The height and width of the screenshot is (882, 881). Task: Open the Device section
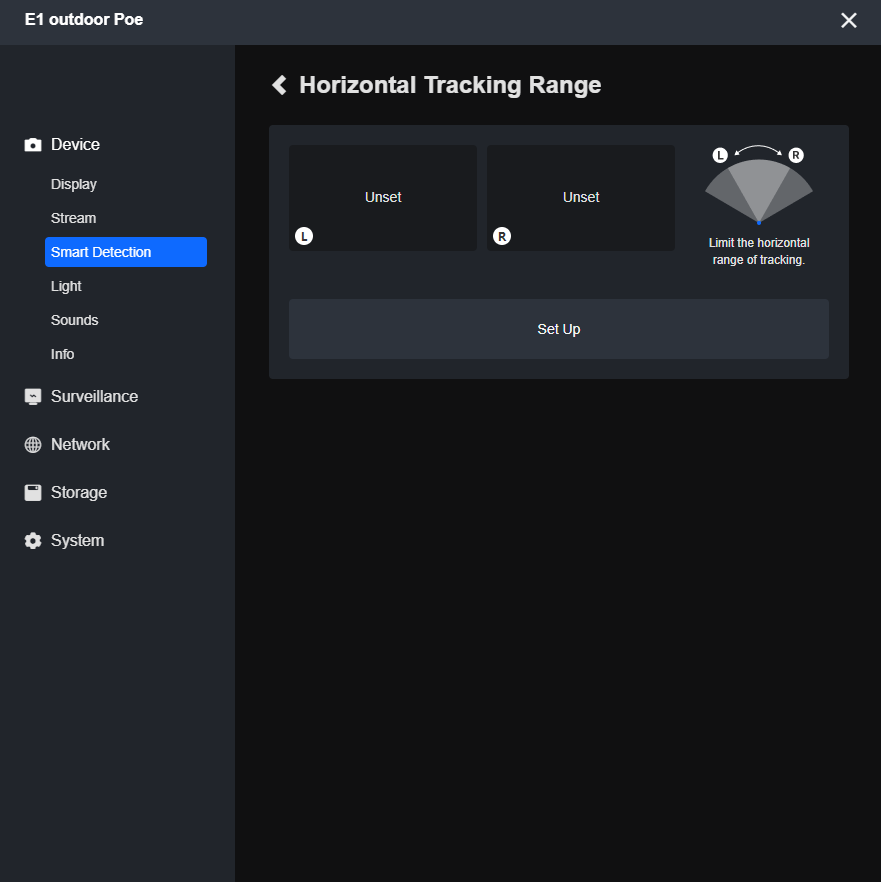(x=75, y=145)
